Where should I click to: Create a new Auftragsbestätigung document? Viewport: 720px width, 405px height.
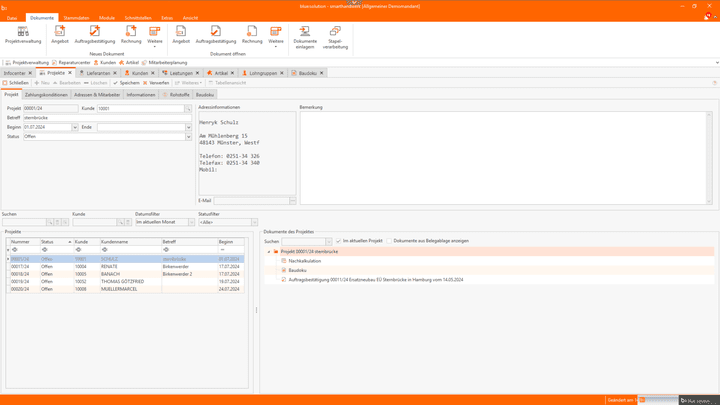(x=95, y=35)
